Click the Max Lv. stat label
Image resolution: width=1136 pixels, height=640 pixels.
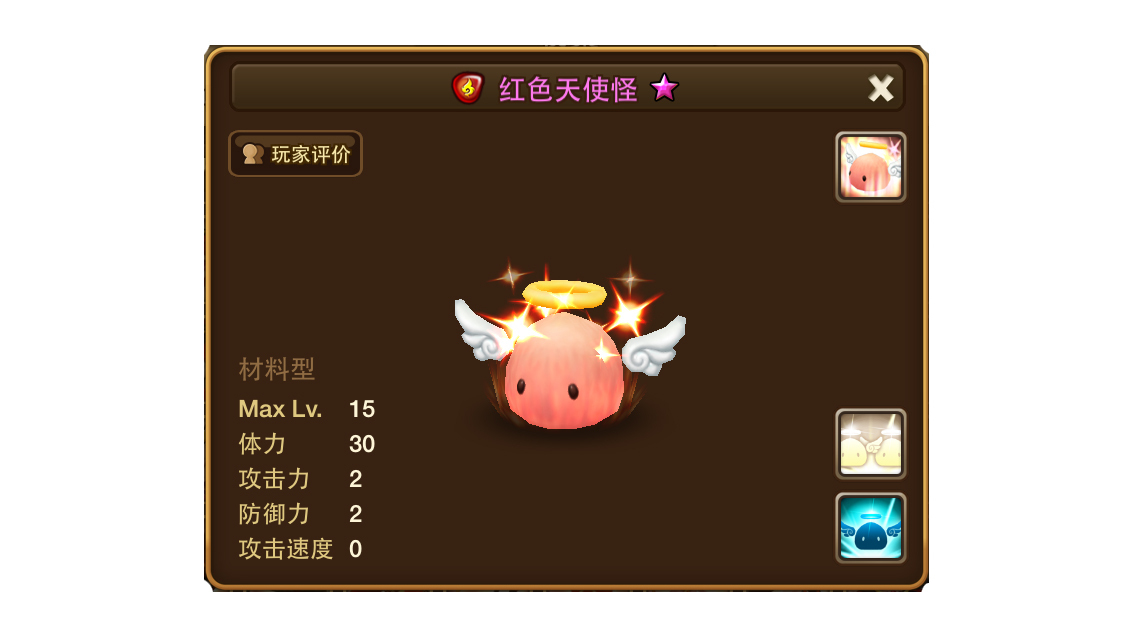[x=280, y=409]
